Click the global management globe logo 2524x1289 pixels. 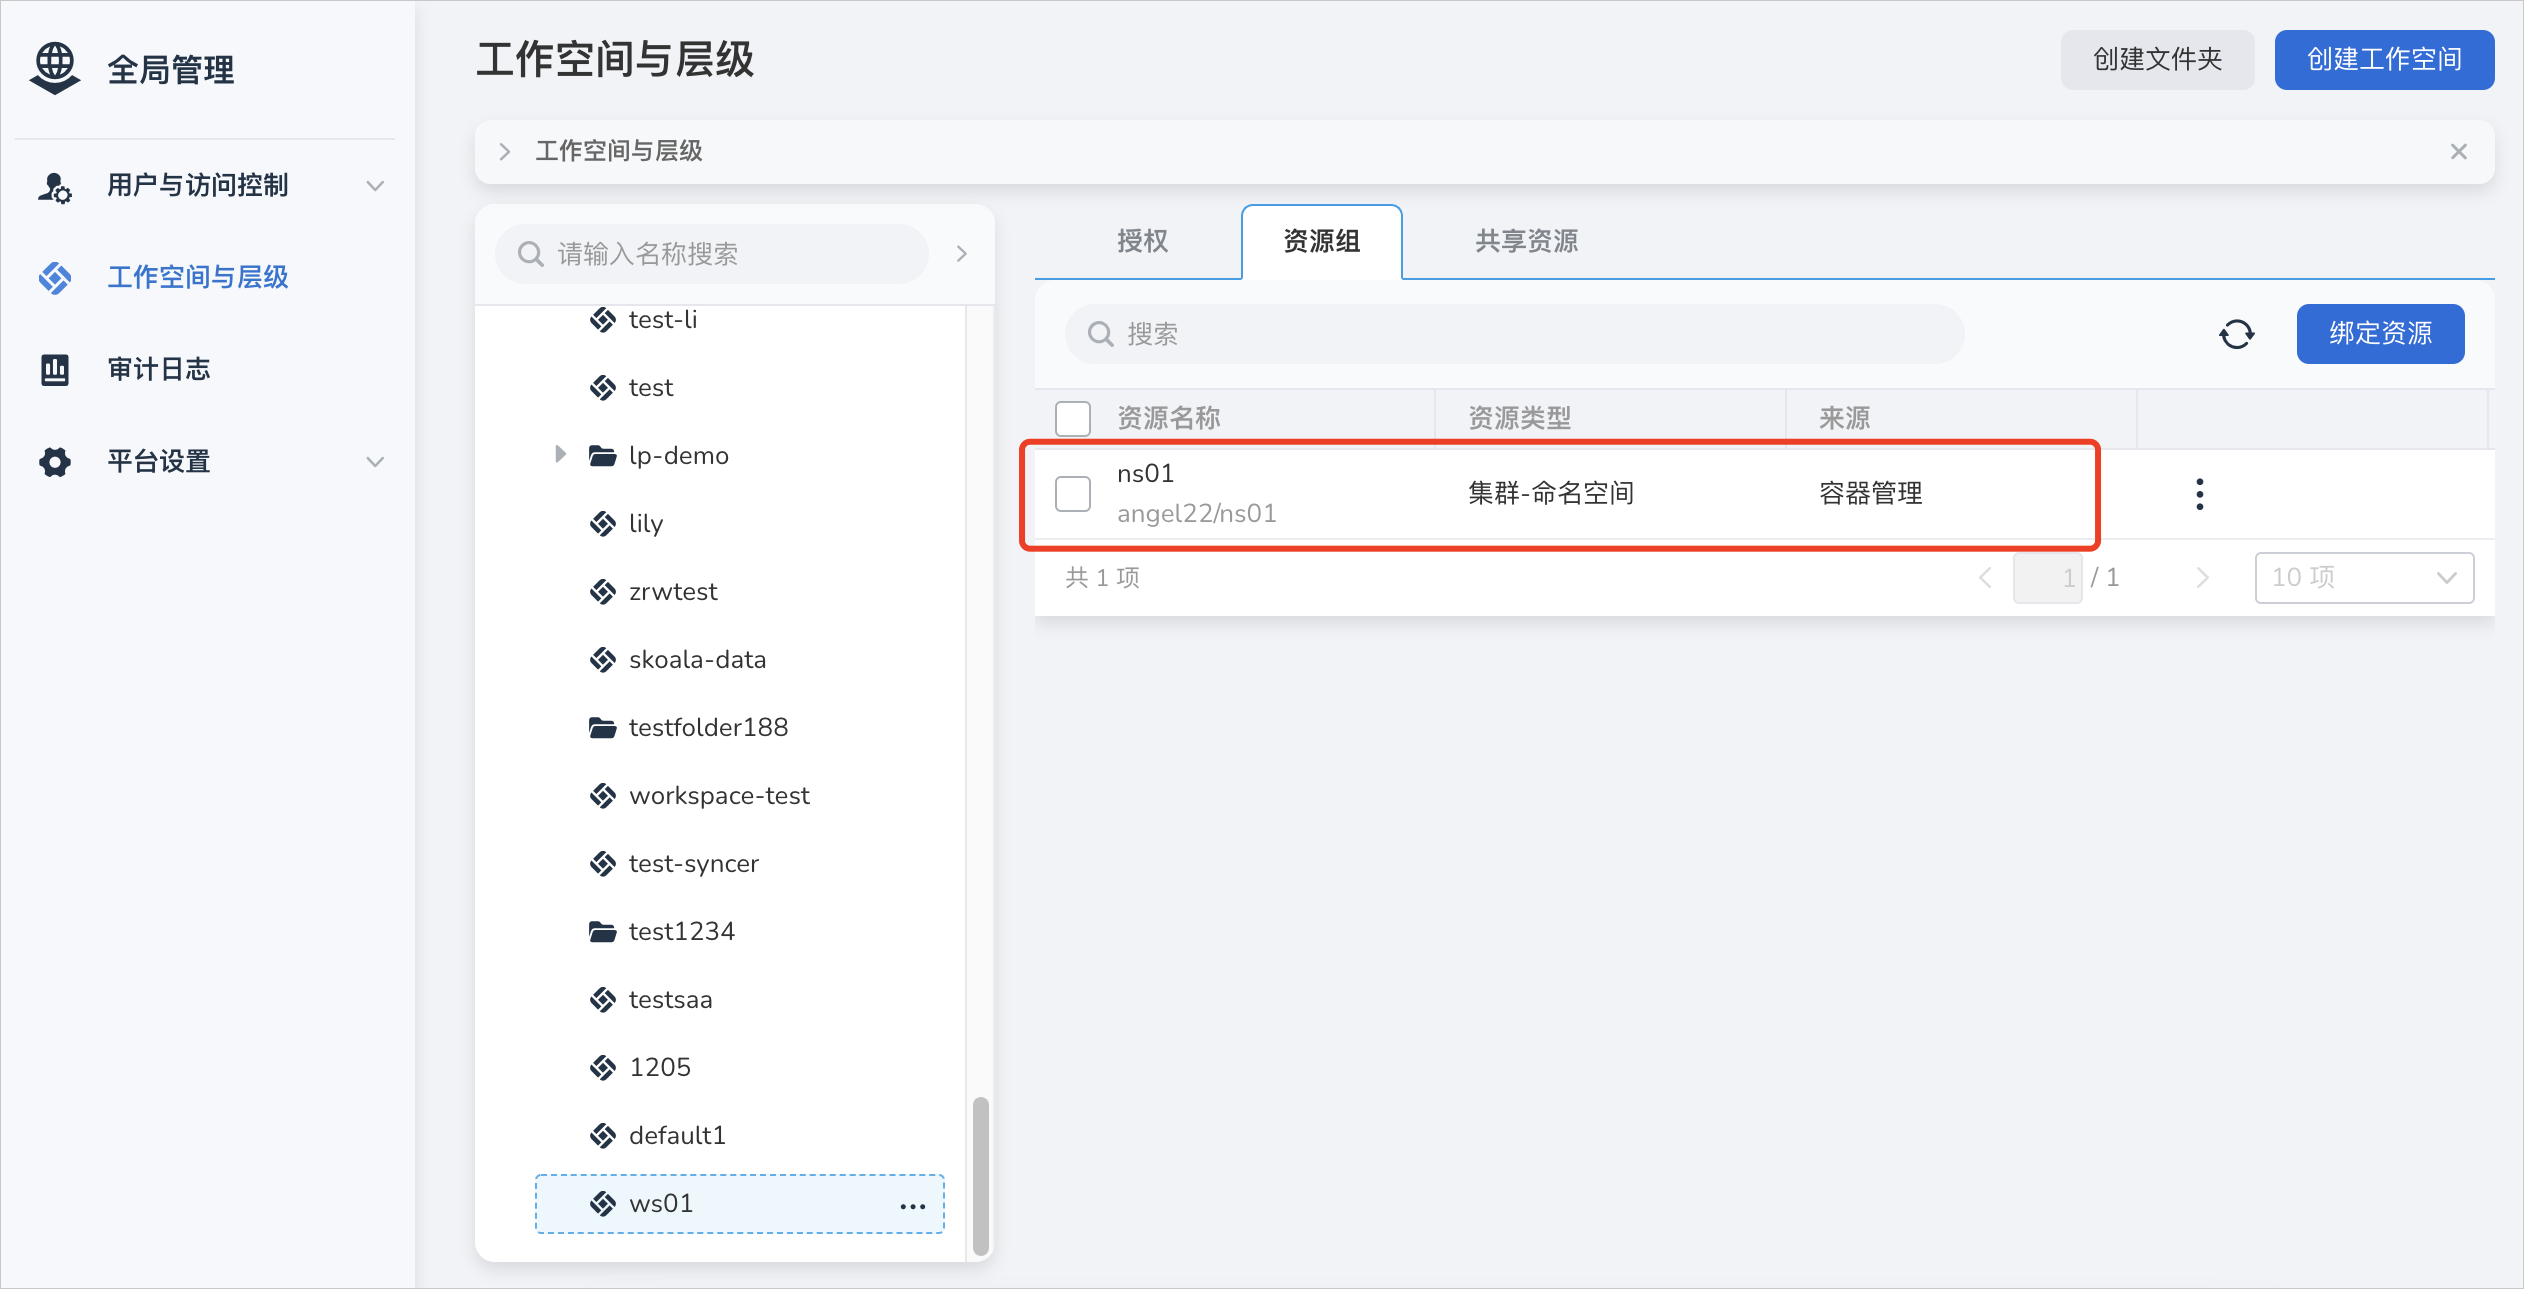(x=55, y=68)
